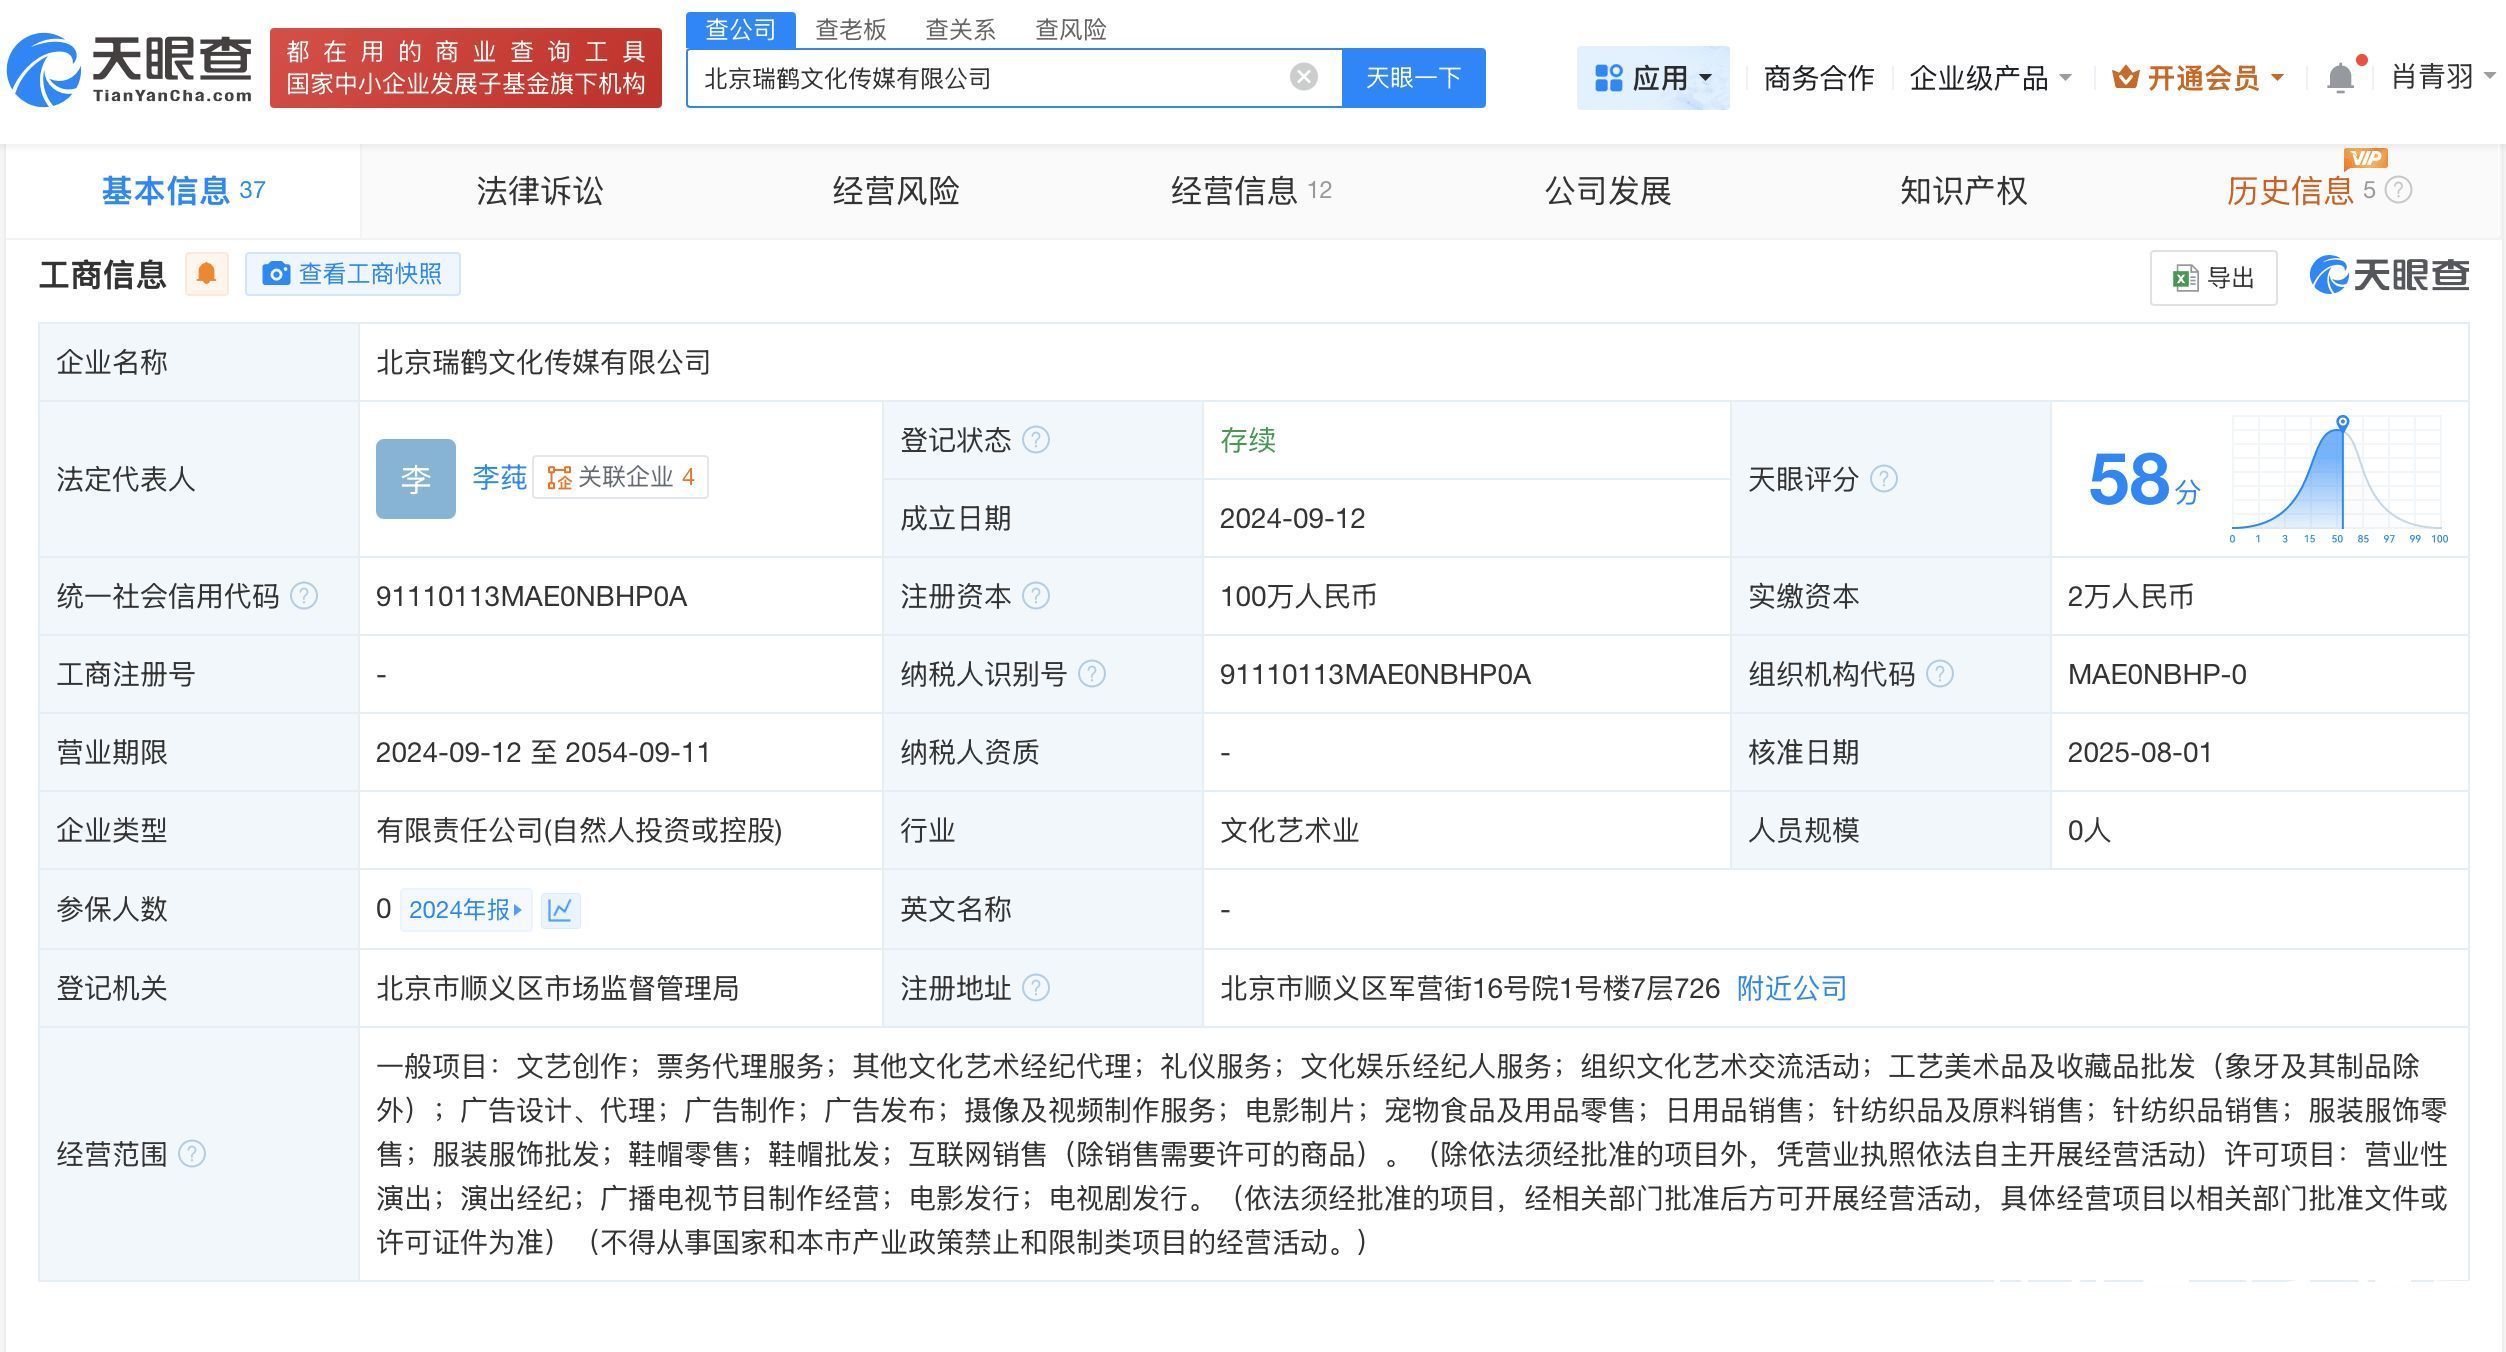Expand the 企业级产品 menu
The image size is (2506, 1352).
click(1990, 77)
